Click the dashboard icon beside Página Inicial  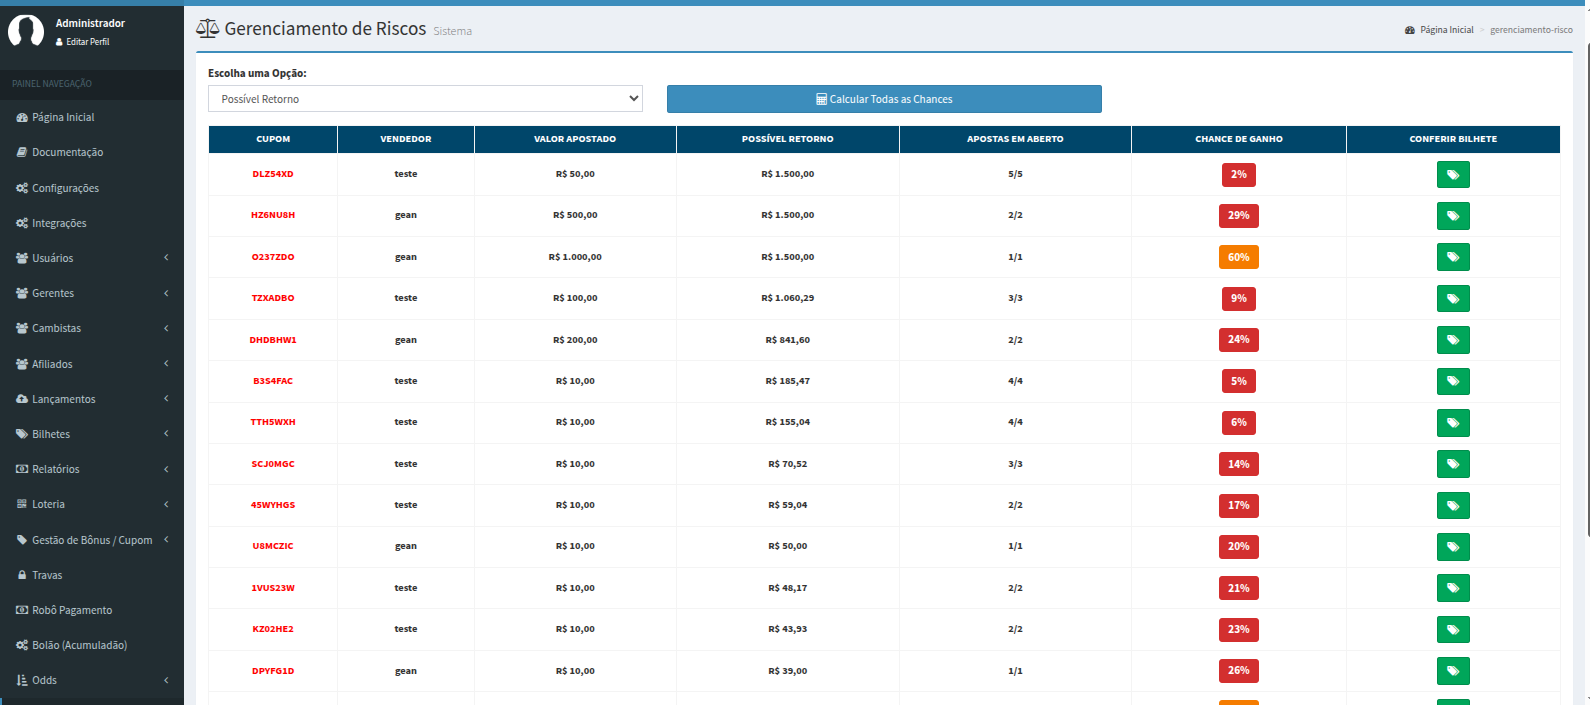pos(22,117)
